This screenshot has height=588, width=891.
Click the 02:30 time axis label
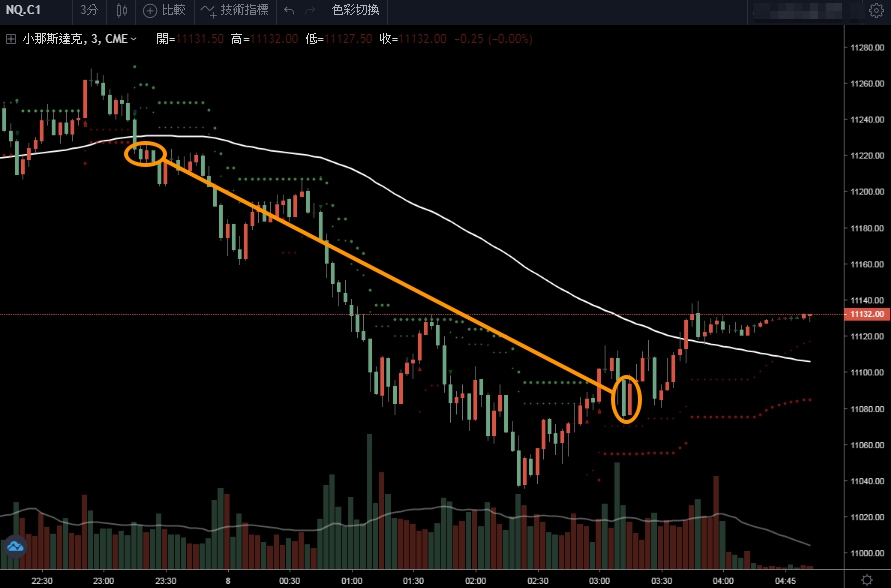point(538,581)
